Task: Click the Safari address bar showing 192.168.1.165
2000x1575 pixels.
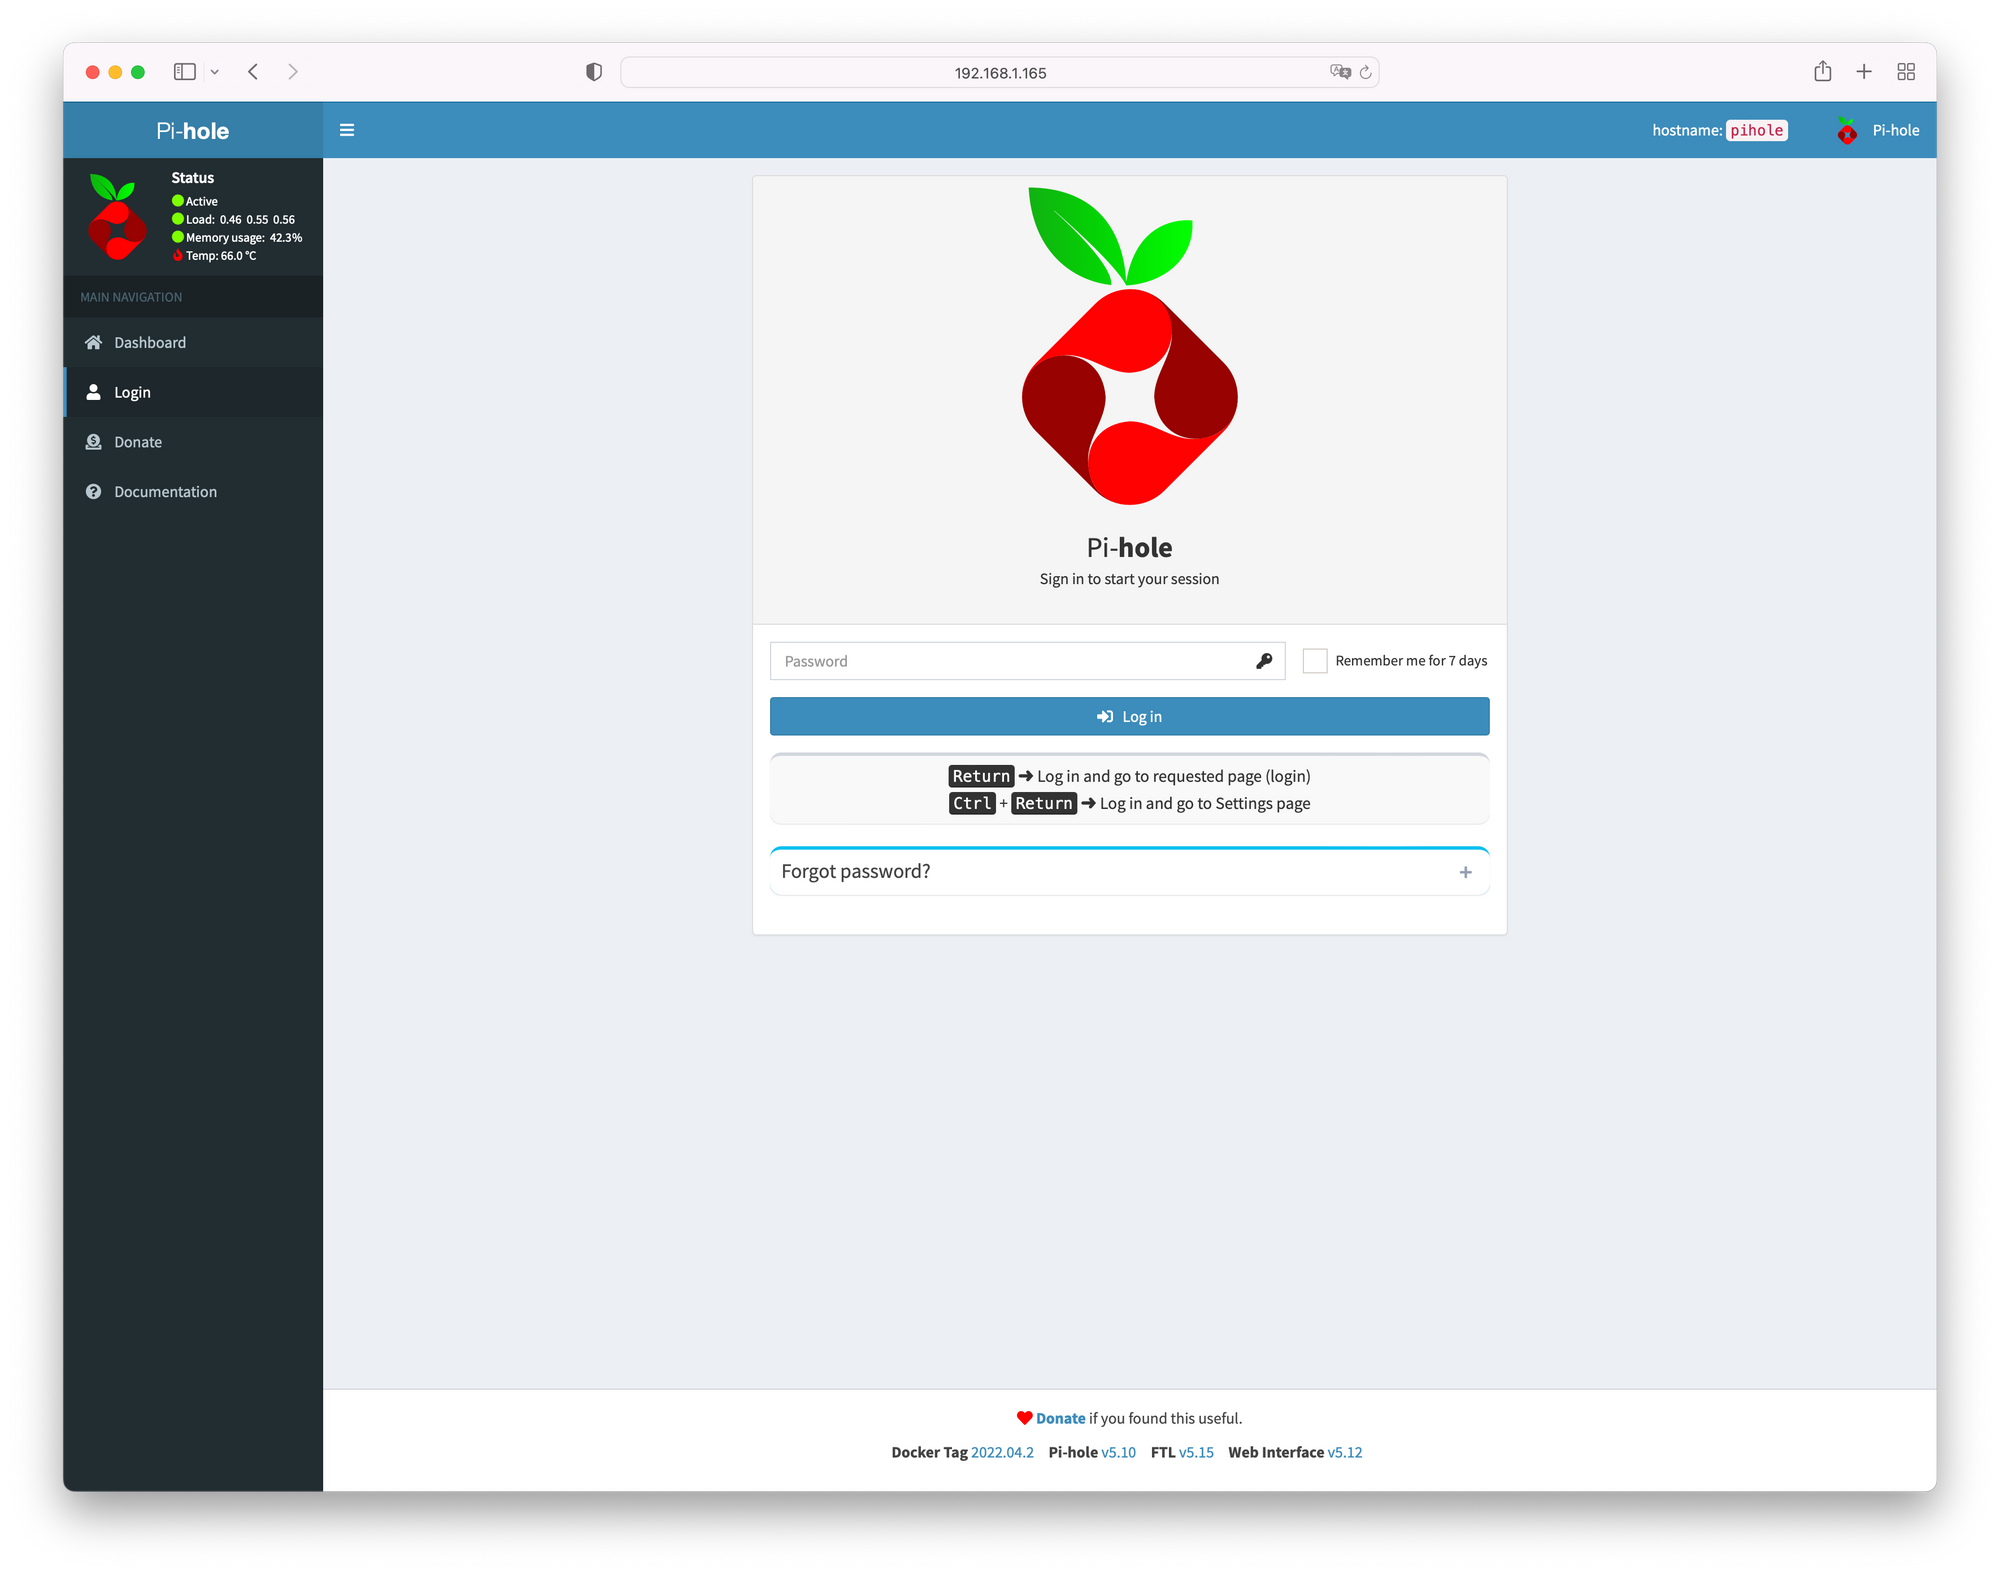Action: click(1000, 72)
